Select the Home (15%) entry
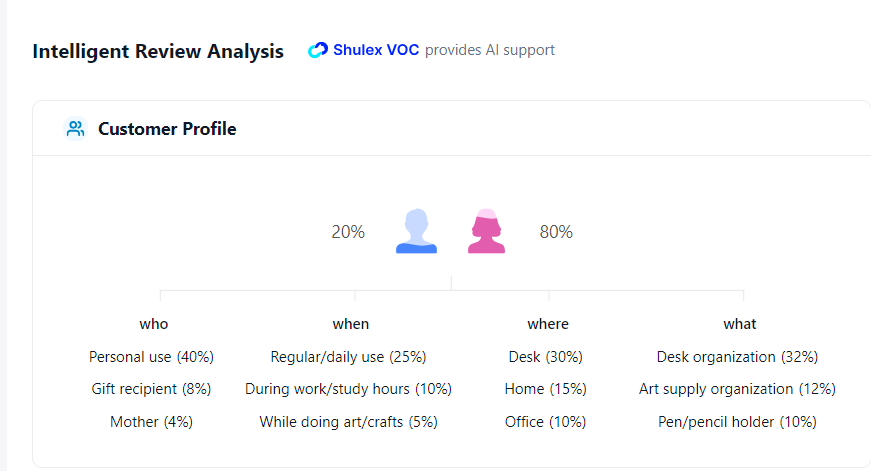Screen dimensions: 871x471 (545, 389)
